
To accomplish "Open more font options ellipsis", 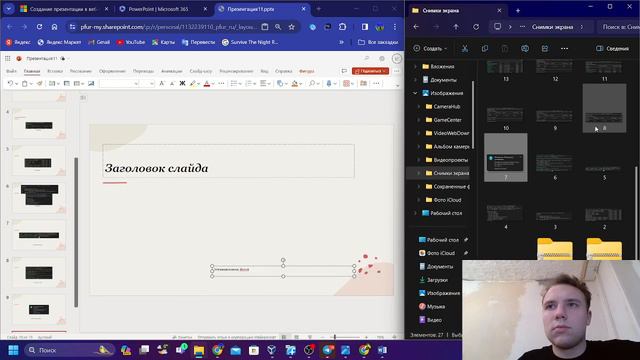I will tap(221, 83).
